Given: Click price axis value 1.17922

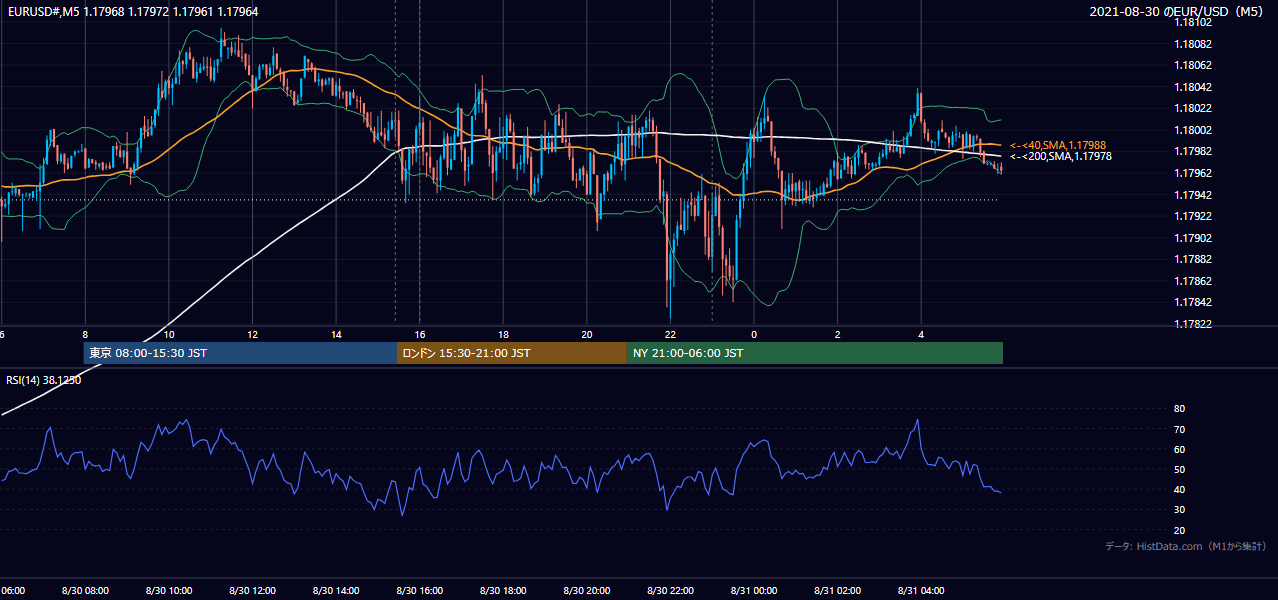Looking at the screenshot, I should (1193, 216).
